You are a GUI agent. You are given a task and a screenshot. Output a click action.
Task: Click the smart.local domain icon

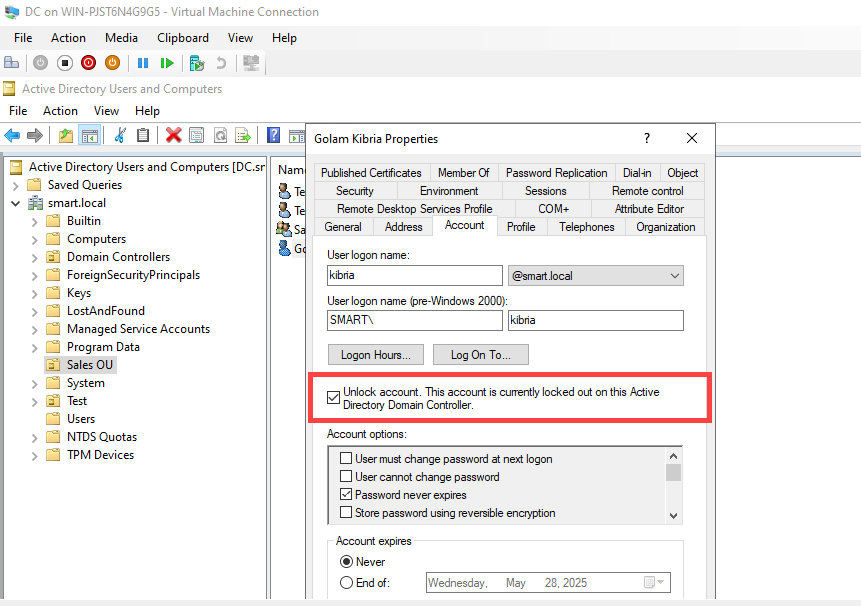pos(36,203)
